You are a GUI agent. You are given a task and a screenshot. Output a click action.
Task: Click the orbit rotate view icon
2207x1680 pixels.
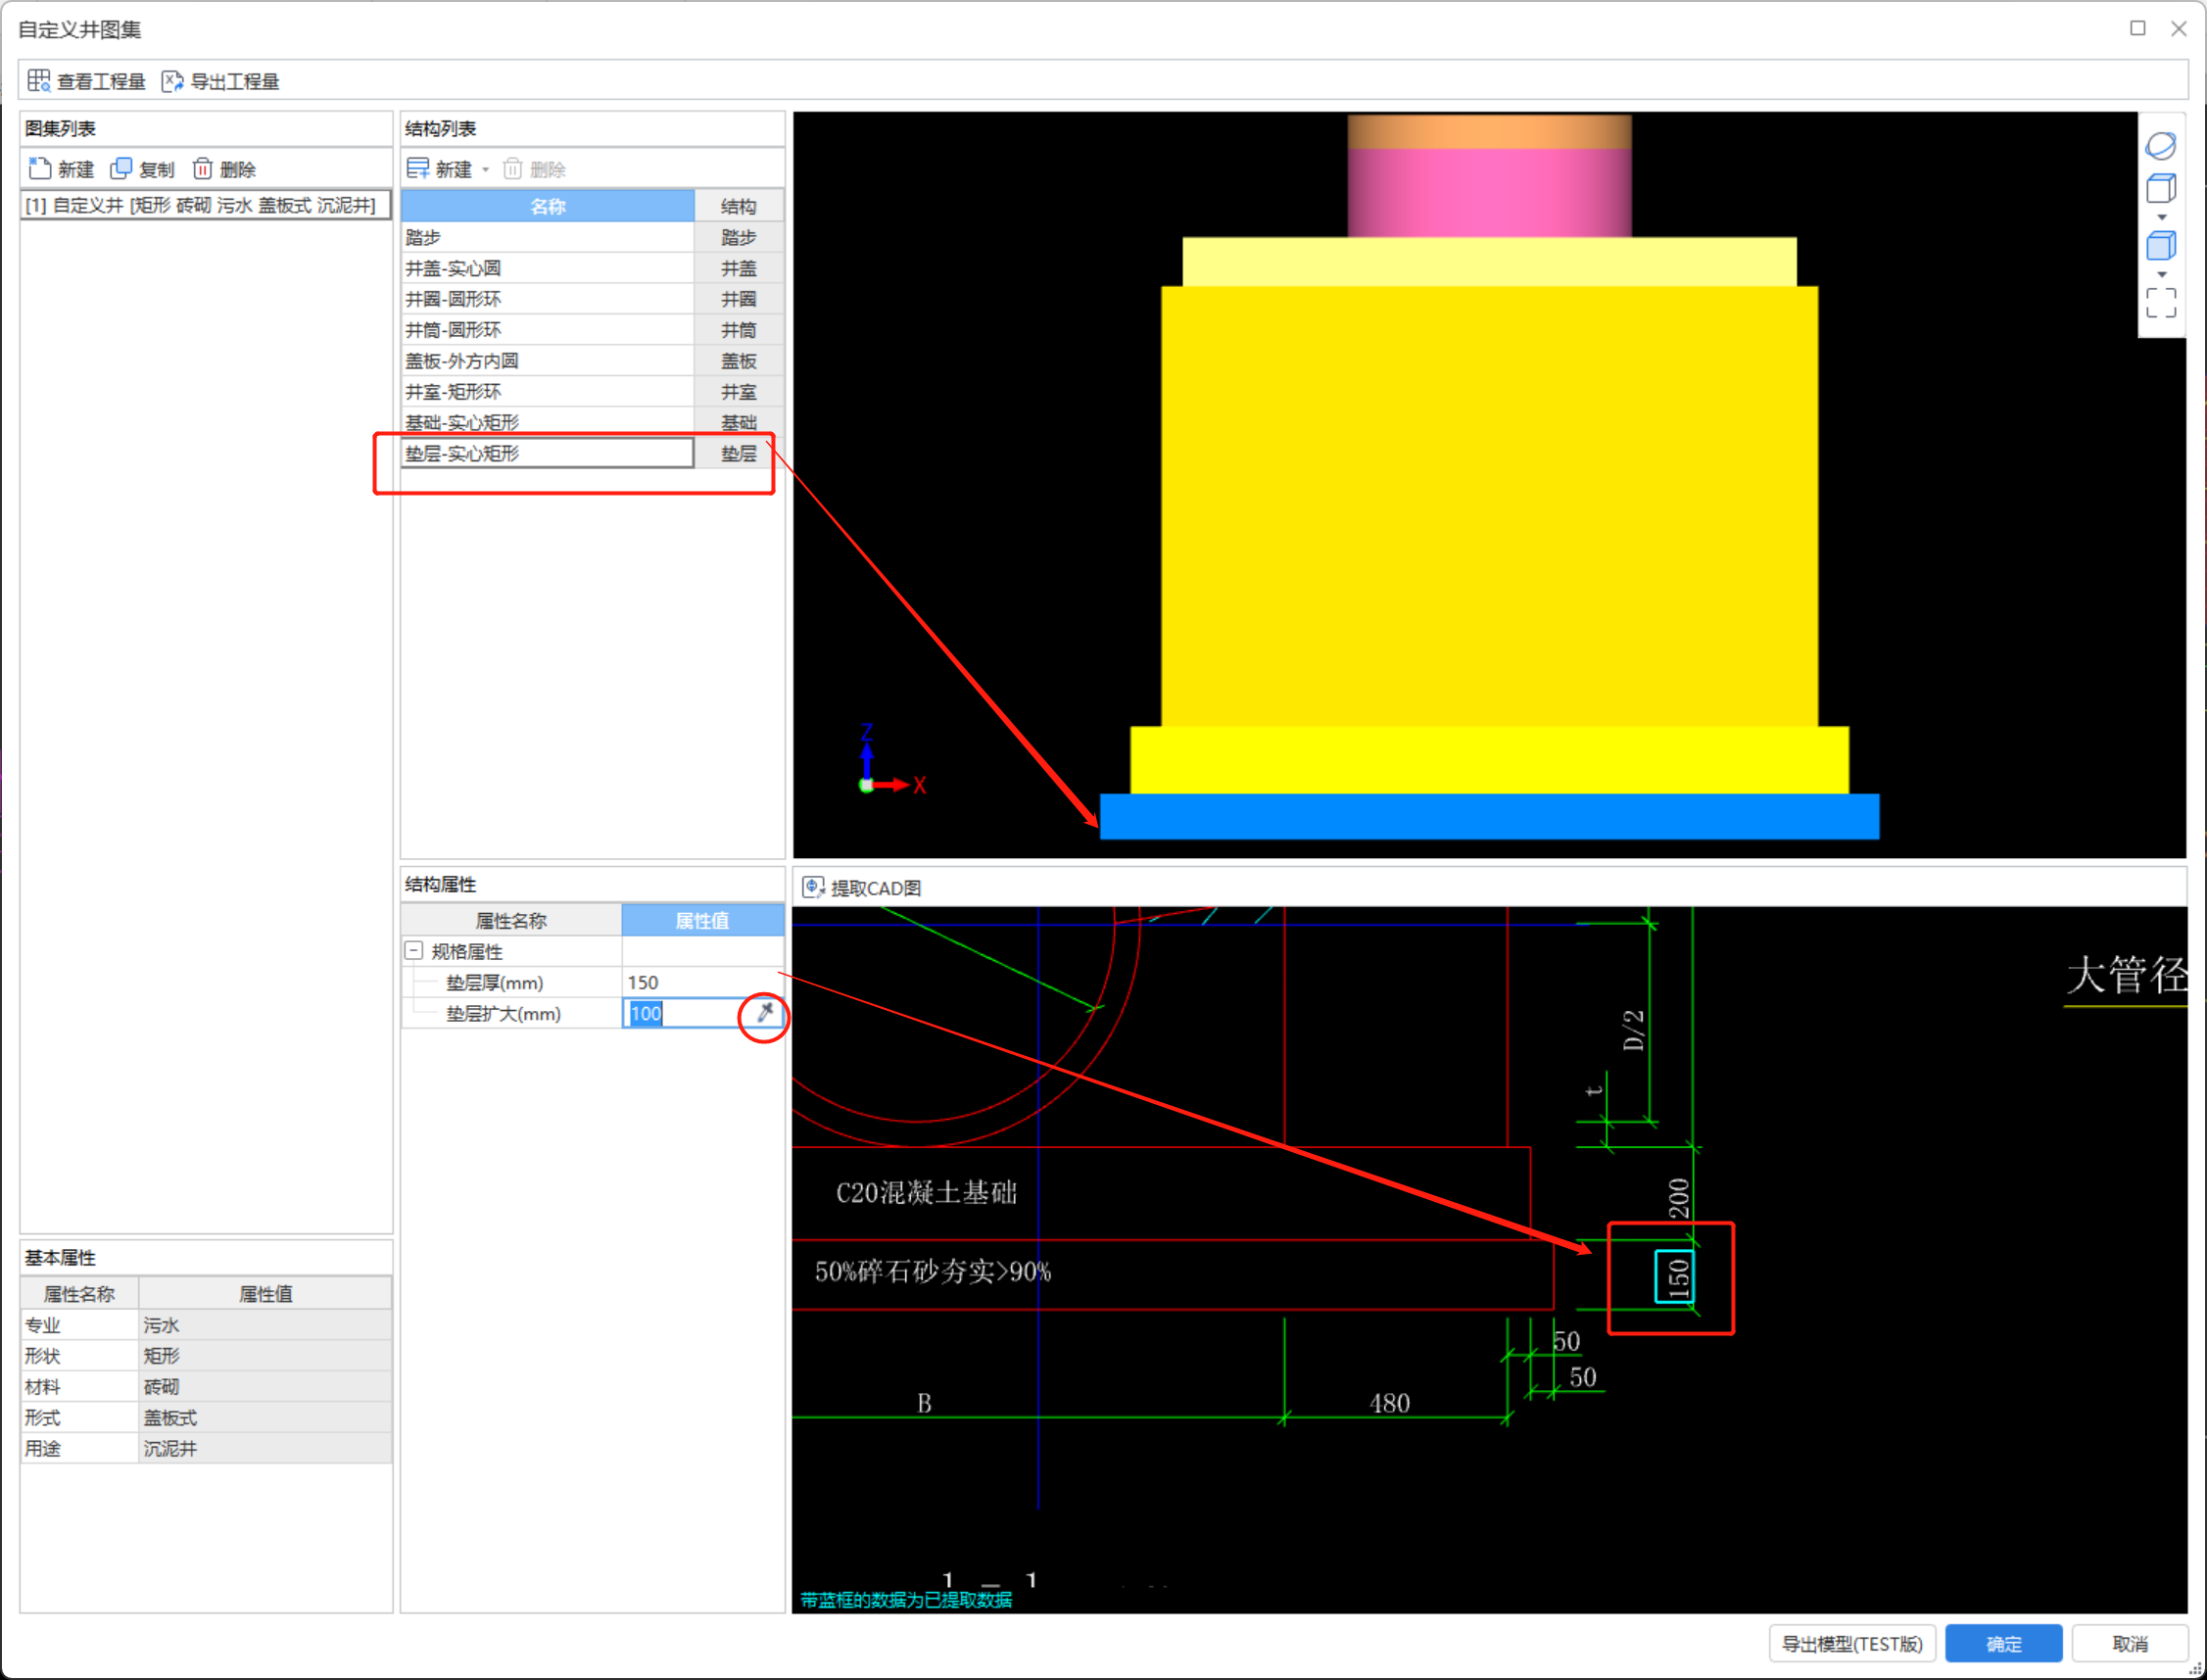click(x=2160, y=146)
